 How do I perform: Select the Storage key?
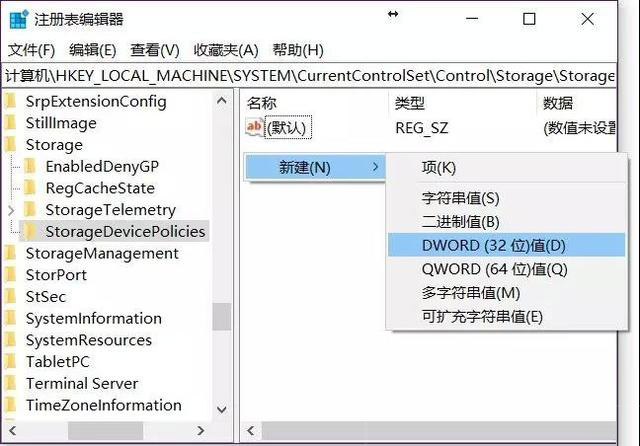54,144
